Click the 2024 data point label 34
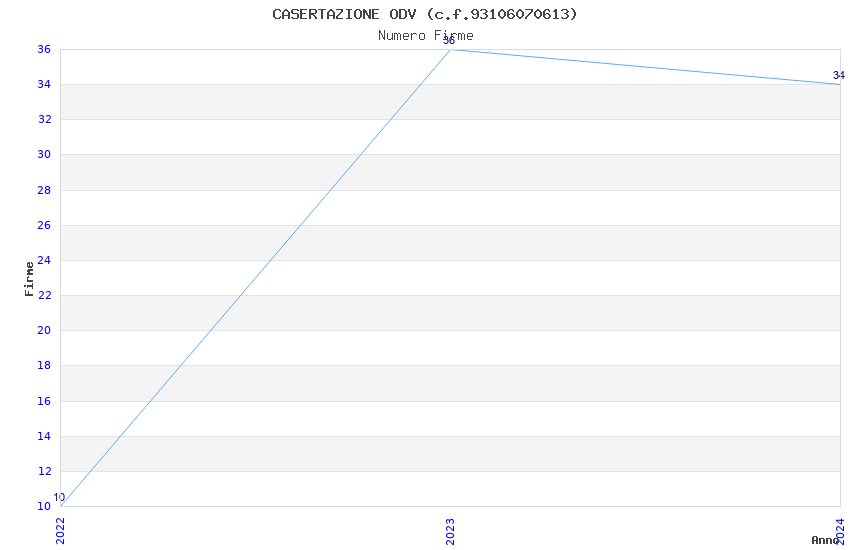The image size is (850, 550). 839,75
